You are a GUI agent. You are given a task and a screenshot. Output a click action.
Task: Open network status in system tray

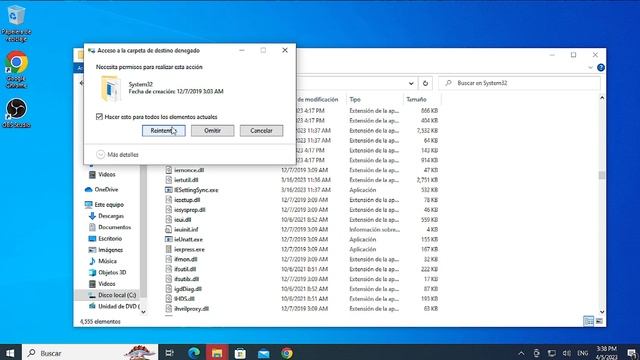tap(552, 353)
